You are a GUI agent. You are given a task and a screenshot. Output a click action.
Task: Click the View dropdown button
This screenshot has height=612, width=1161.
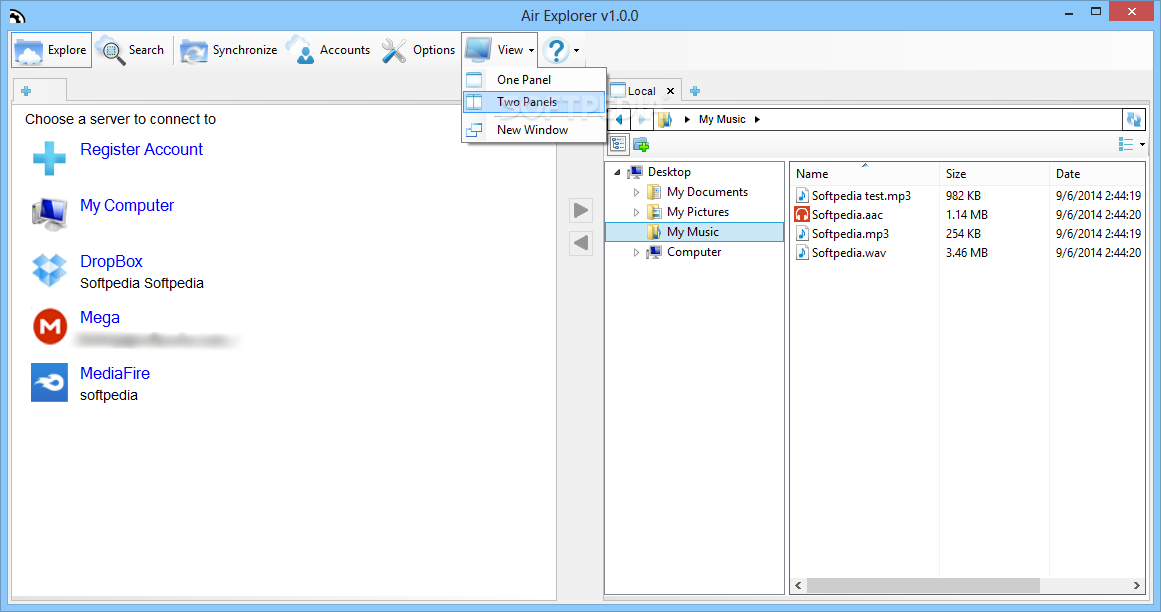tap(500, 50)
